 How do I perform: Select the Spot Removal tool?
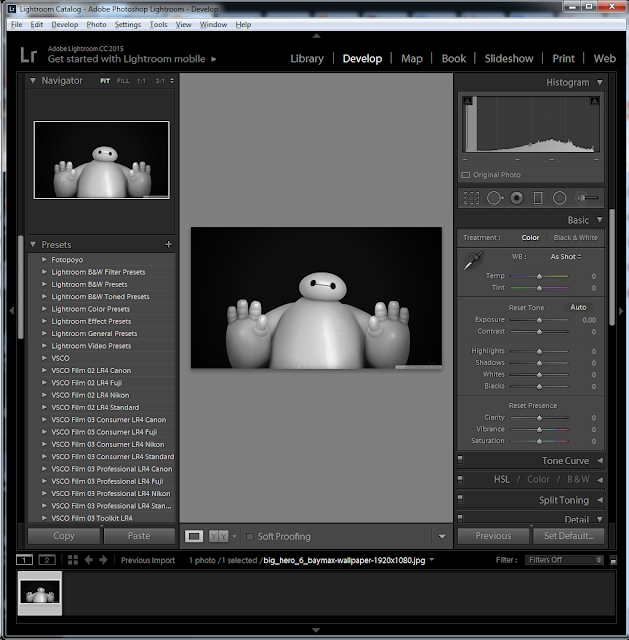point(495,198)
